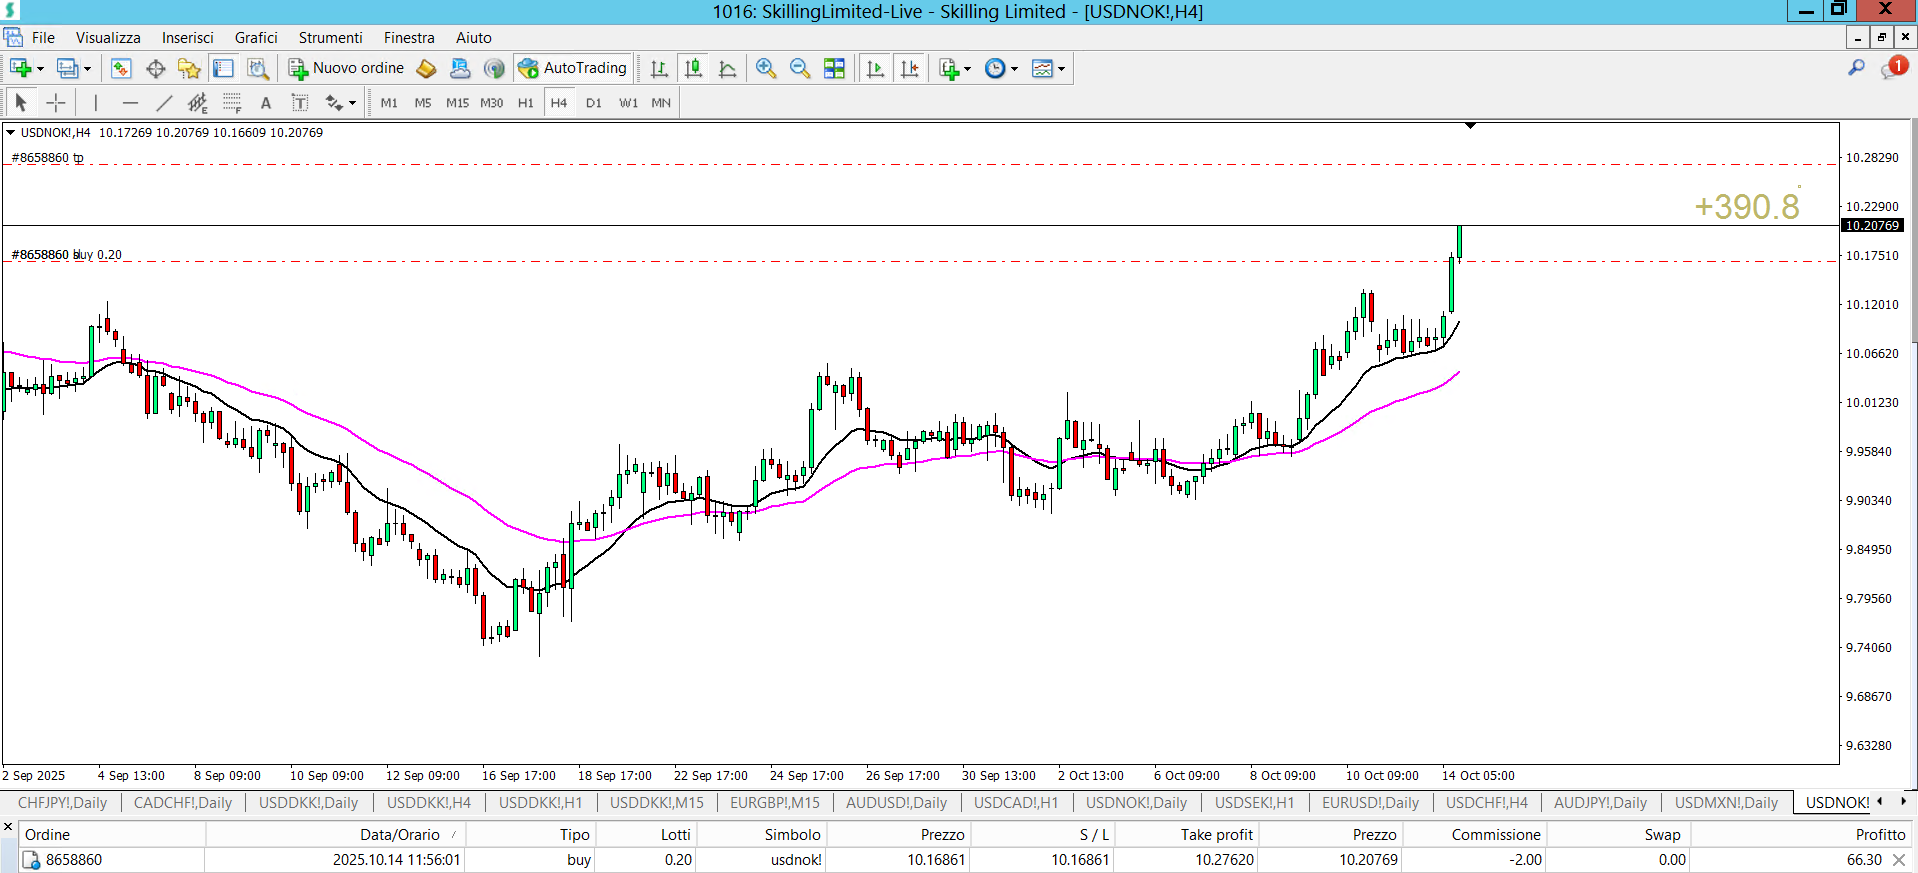Switch timeframe to D1

coord(594,103)
